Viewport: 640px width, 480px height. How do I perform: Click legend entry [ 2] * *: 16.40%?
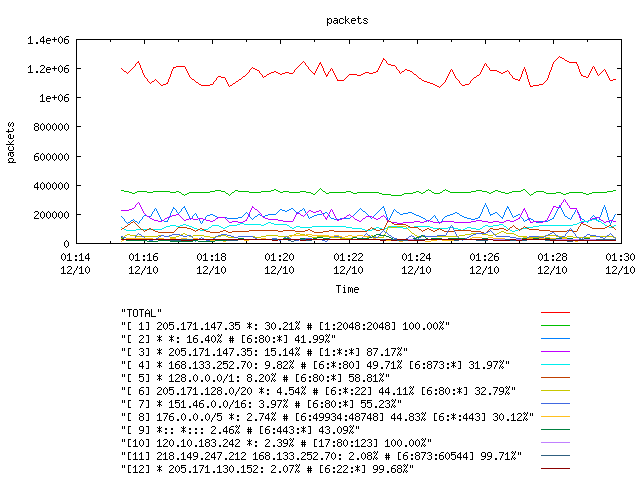click(229, 339)
